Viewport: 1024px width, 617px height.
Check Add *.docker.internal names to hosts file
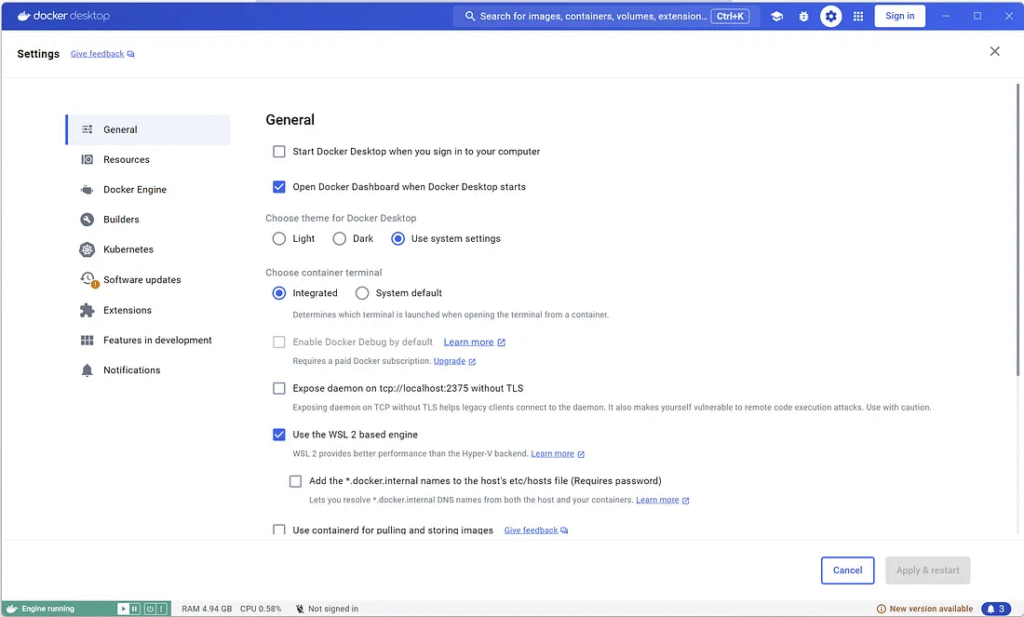coord(295,481)
